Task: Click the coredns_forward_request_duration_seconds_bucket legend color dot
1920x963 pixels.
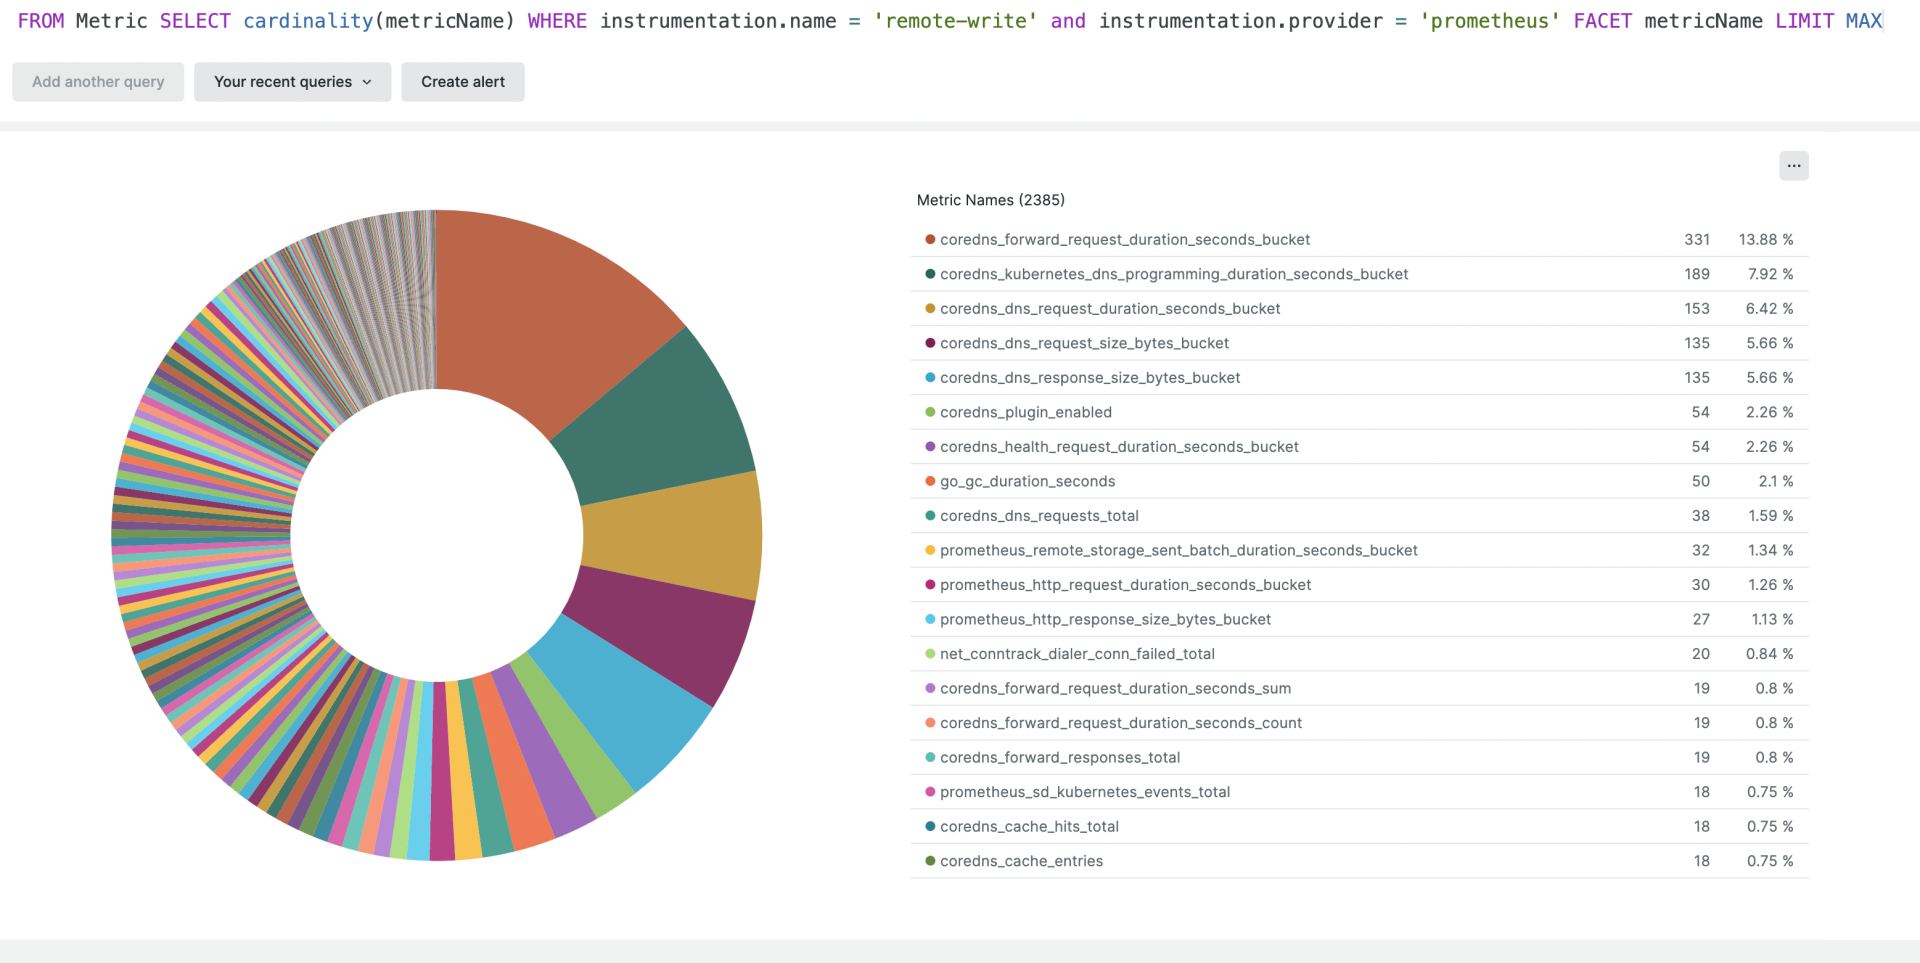Action: (x=928, y=239)
